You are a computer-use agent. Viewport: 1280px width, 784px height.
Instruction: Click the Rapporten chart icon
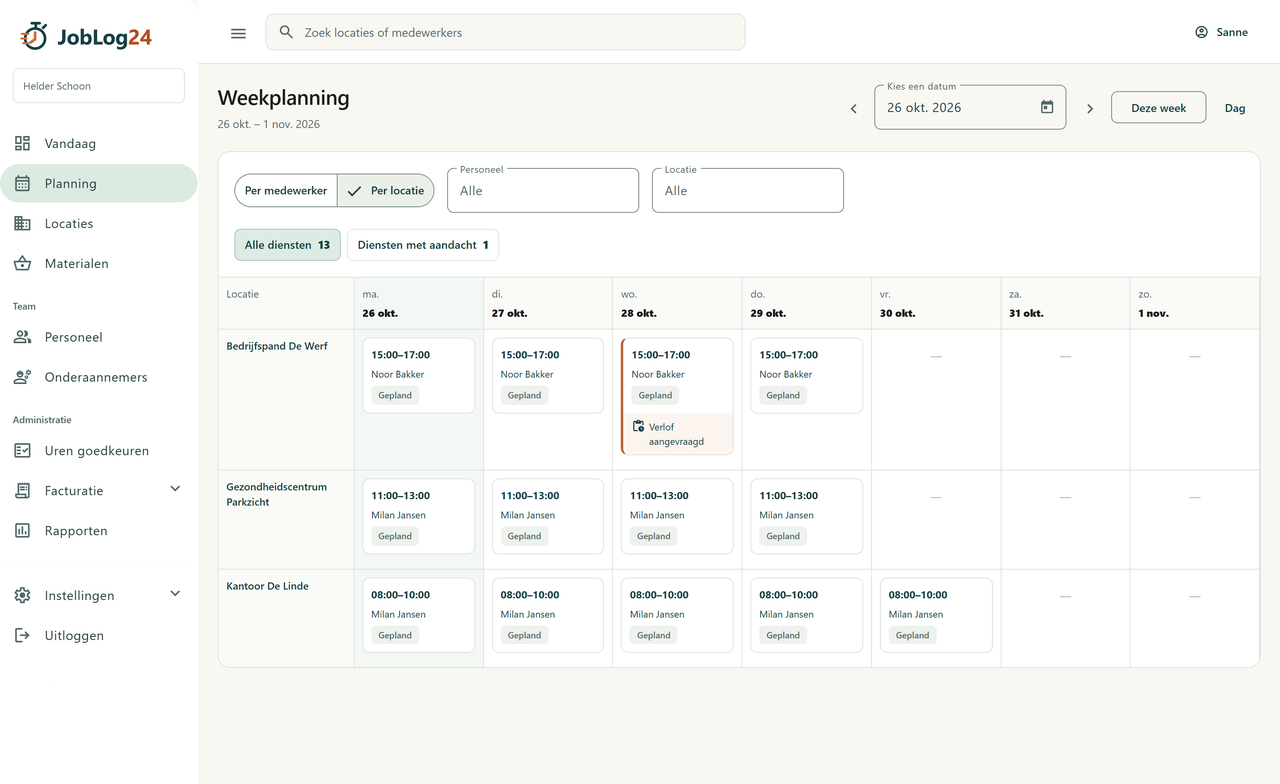tap(22, 531)
